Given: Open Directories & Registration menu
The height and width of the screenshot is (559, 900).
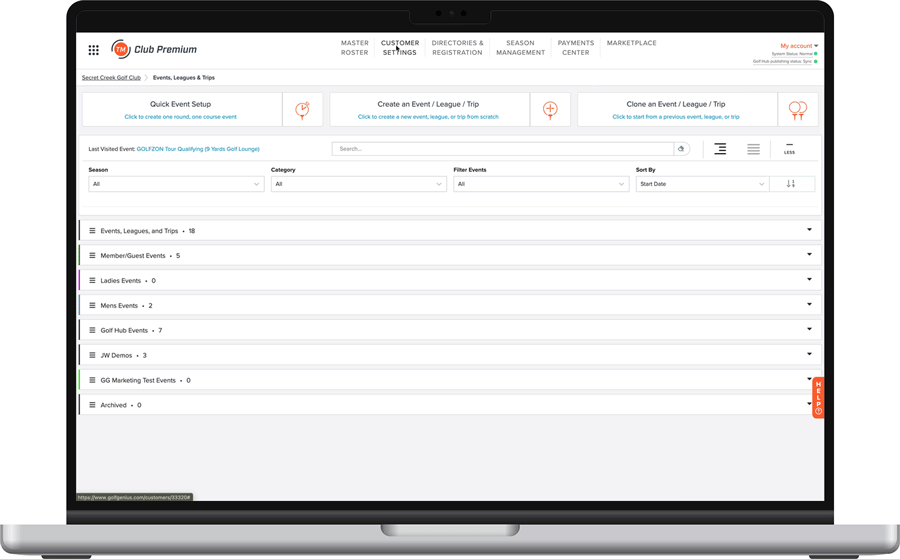Looking at the screenshot, I should pyautogui.click(x=457, y=48).
